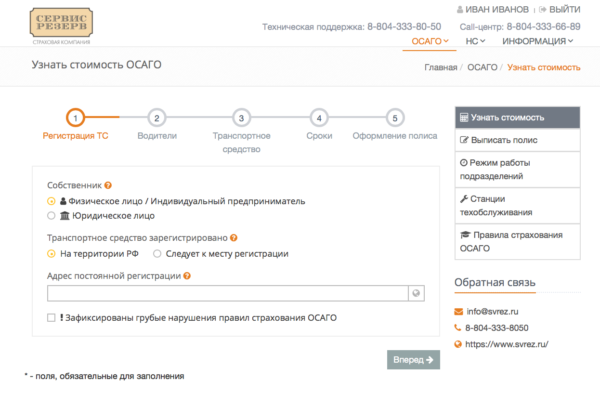Open Выписать полис sidebar item
Screen dimensions: 600x393
517,140
